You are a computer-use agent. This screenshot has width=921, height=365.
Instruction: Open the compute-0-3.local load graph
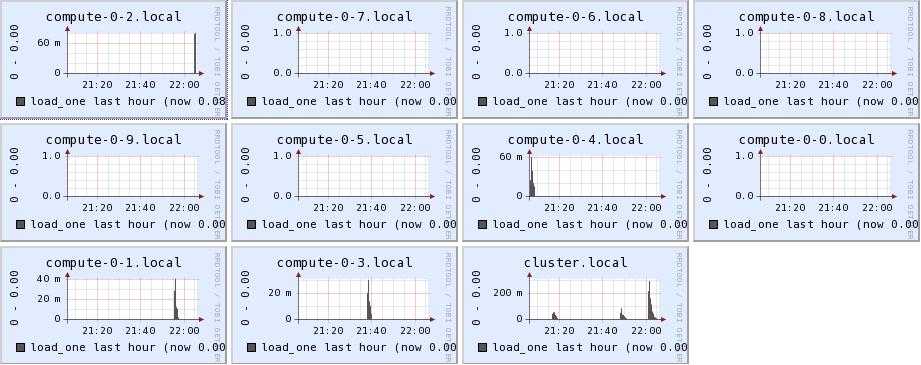pyautogui.click(x=344, y=305)
